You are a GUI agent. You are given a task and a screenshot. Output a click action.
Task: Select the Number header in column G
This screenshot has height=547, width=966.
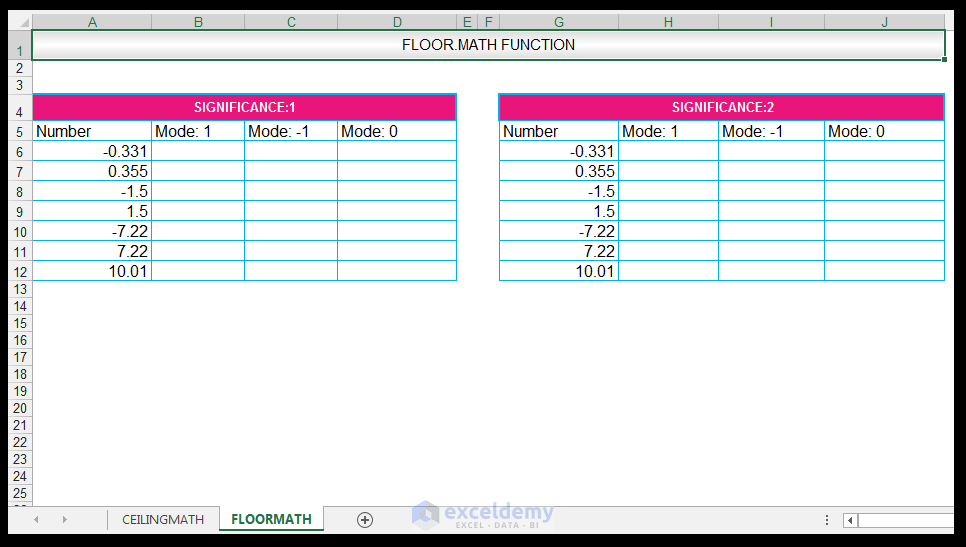tap(559, 131)
